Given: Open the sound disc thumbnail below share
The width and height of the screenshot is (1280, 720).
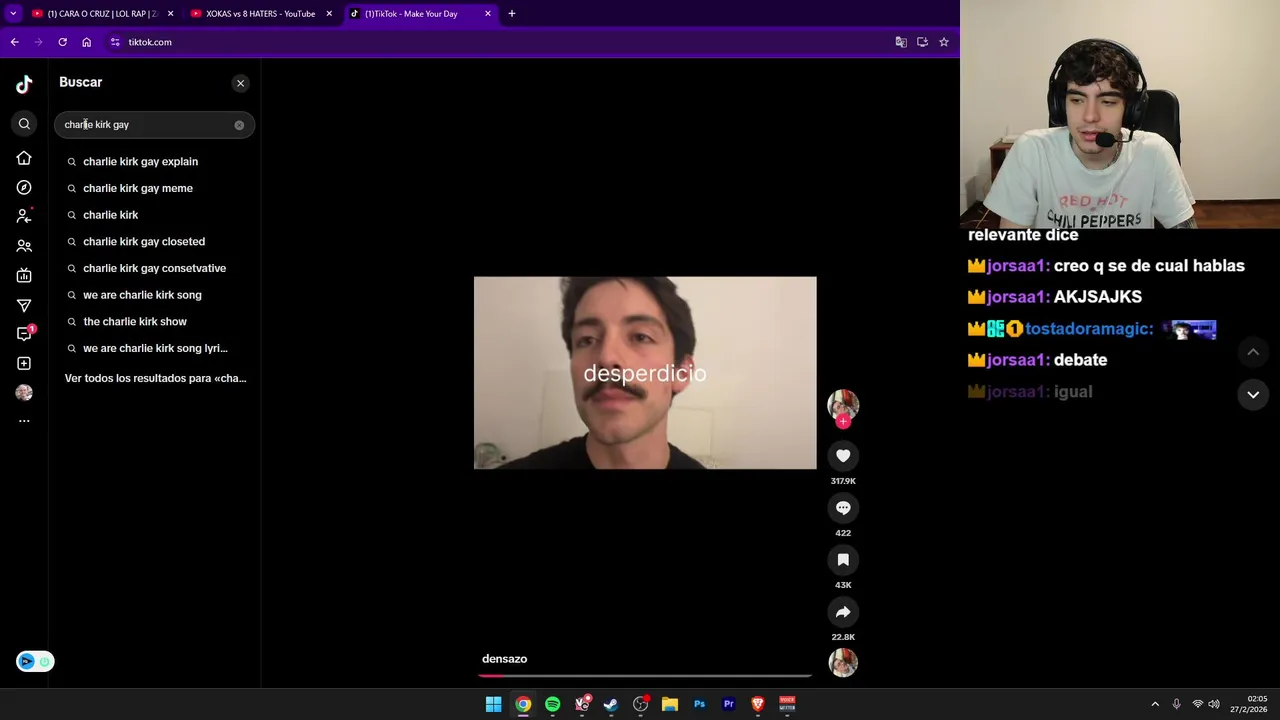Looking at the screenshot, I should (x=843, y=662).
